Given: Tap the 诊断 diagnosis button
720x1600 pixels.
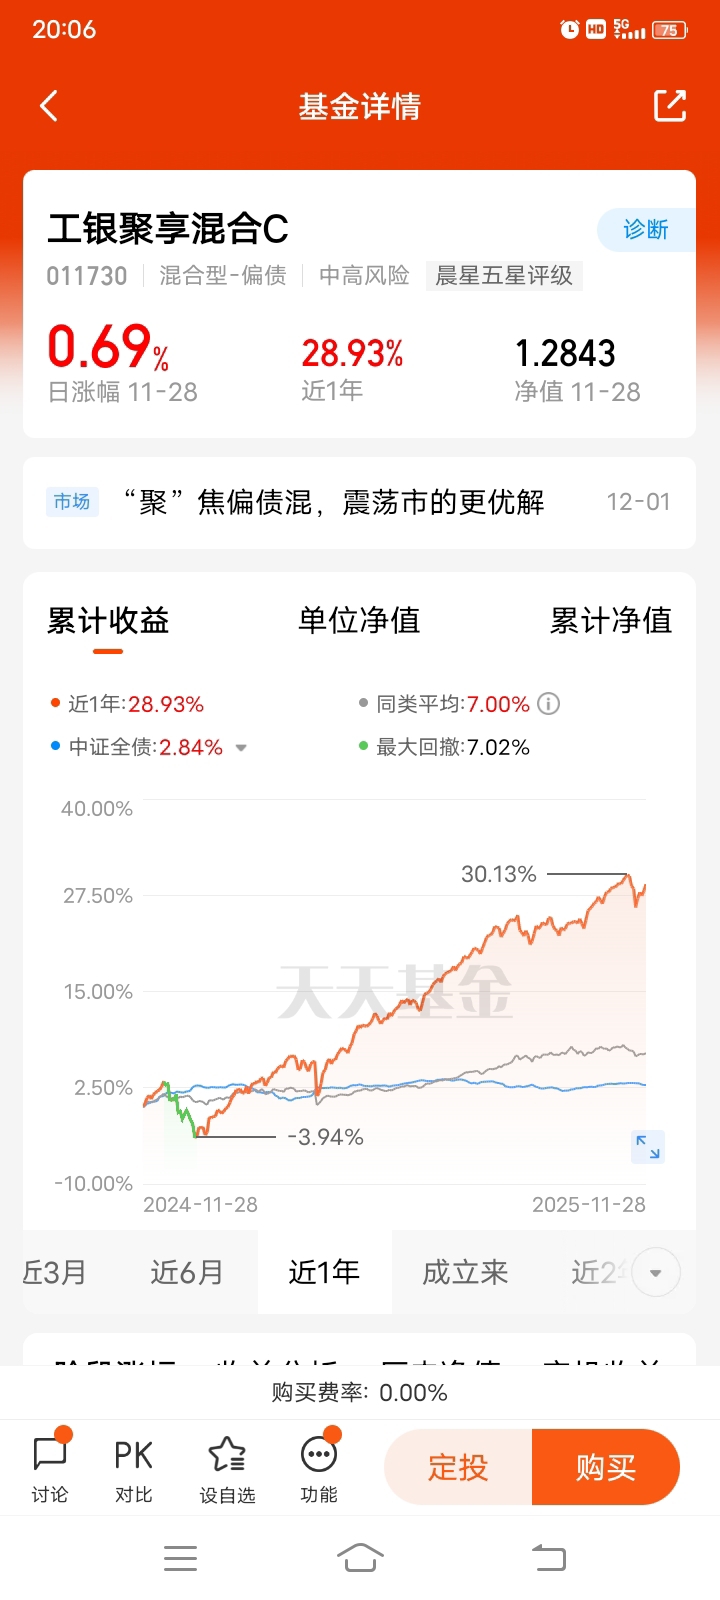Looking at the screenshot, I should click(x=646, y=230).
